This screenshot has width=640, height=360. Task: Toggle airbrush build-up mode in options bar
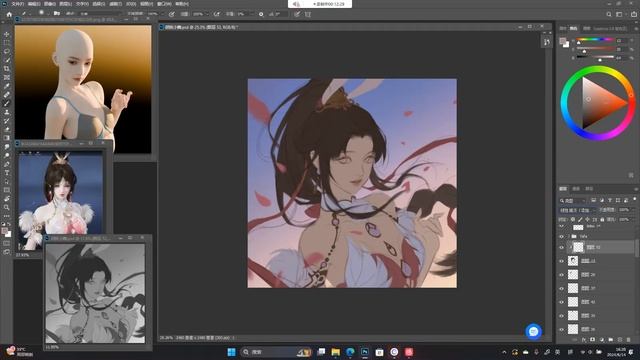click(x=217, y=14)
